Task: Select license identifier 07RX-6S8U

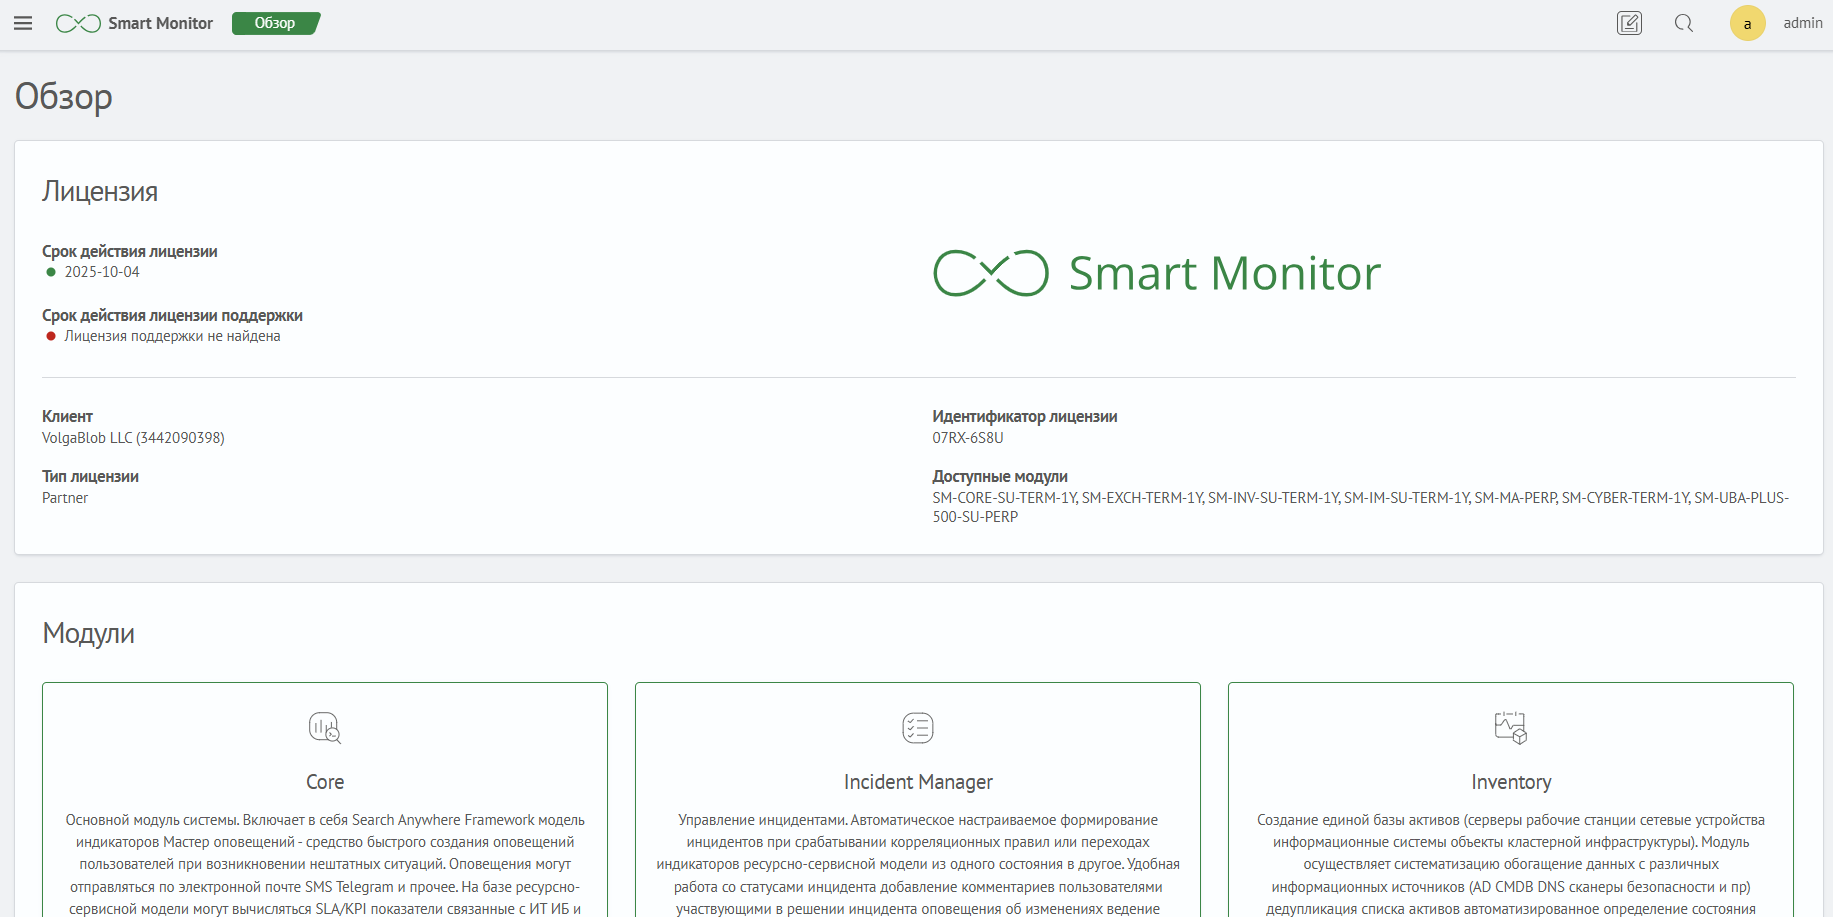Action: click(968, 438)
